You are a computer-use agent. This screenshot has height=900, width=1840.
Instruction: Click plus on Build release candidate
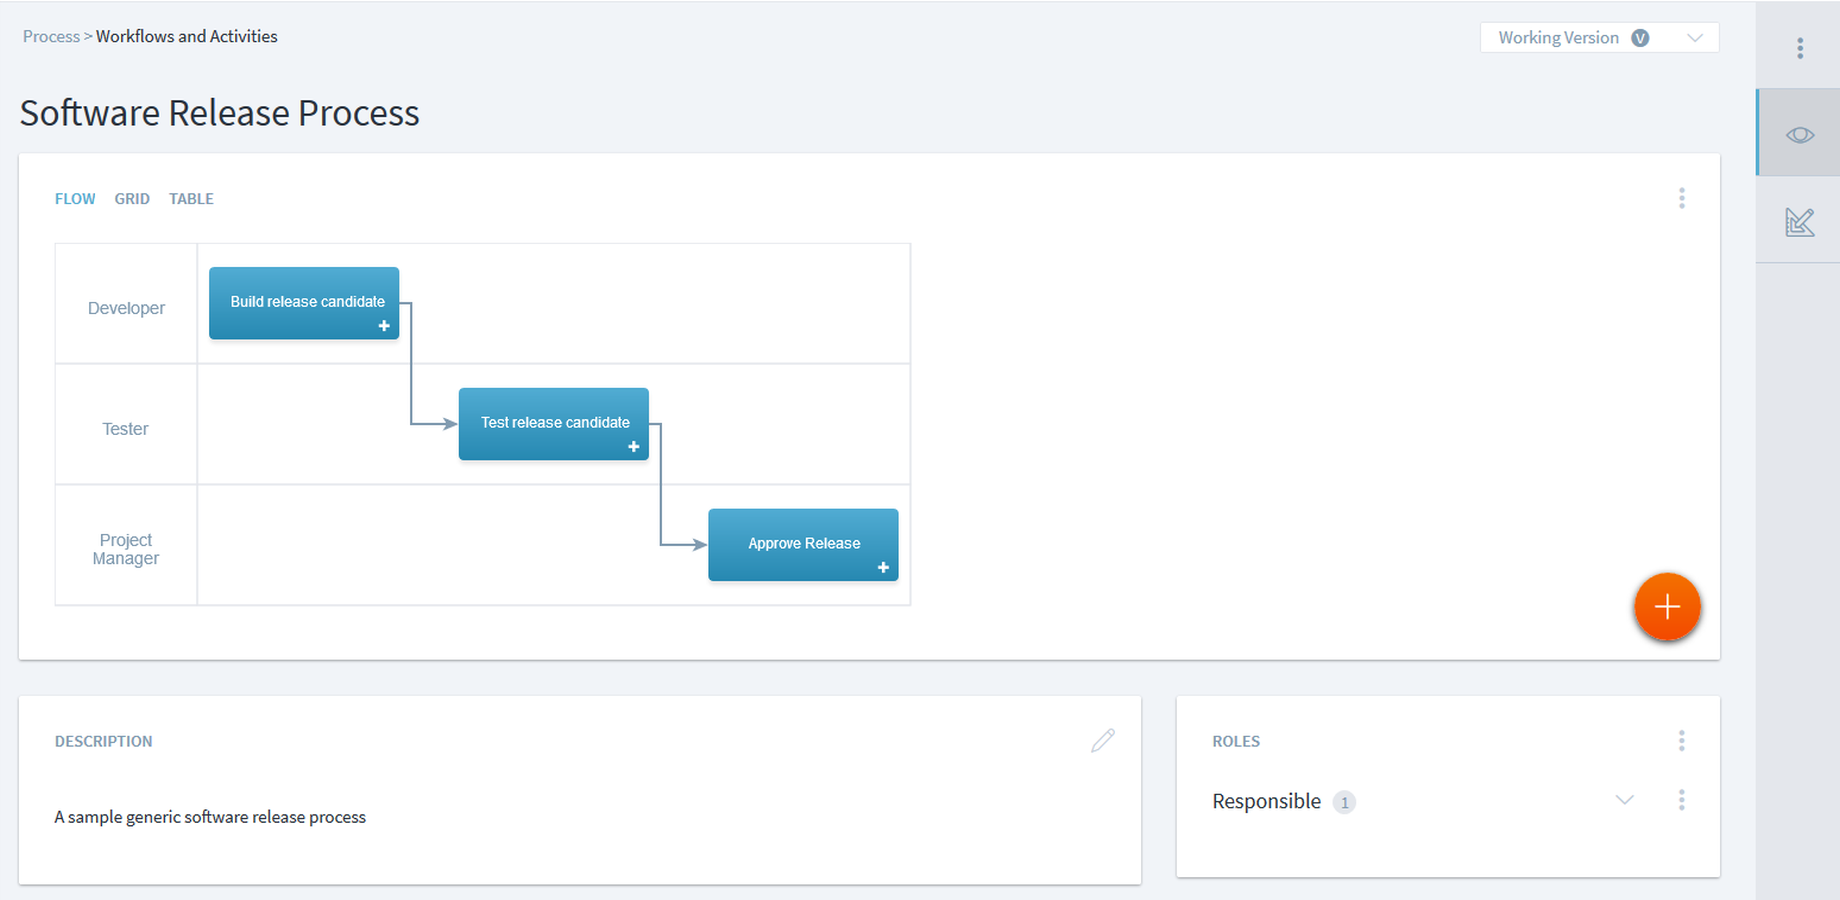click(384, 326)
